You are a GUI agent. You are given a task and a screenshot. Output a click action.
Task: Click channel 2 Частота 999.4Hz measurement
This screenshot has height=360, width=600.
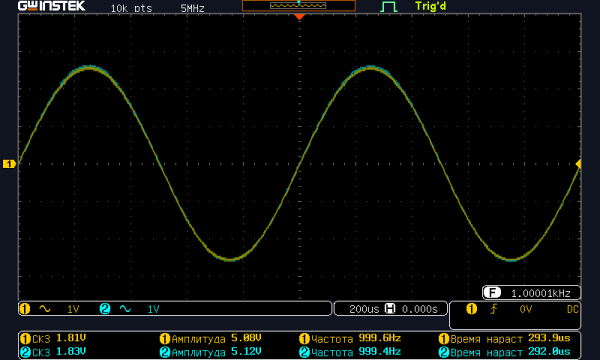350,352
